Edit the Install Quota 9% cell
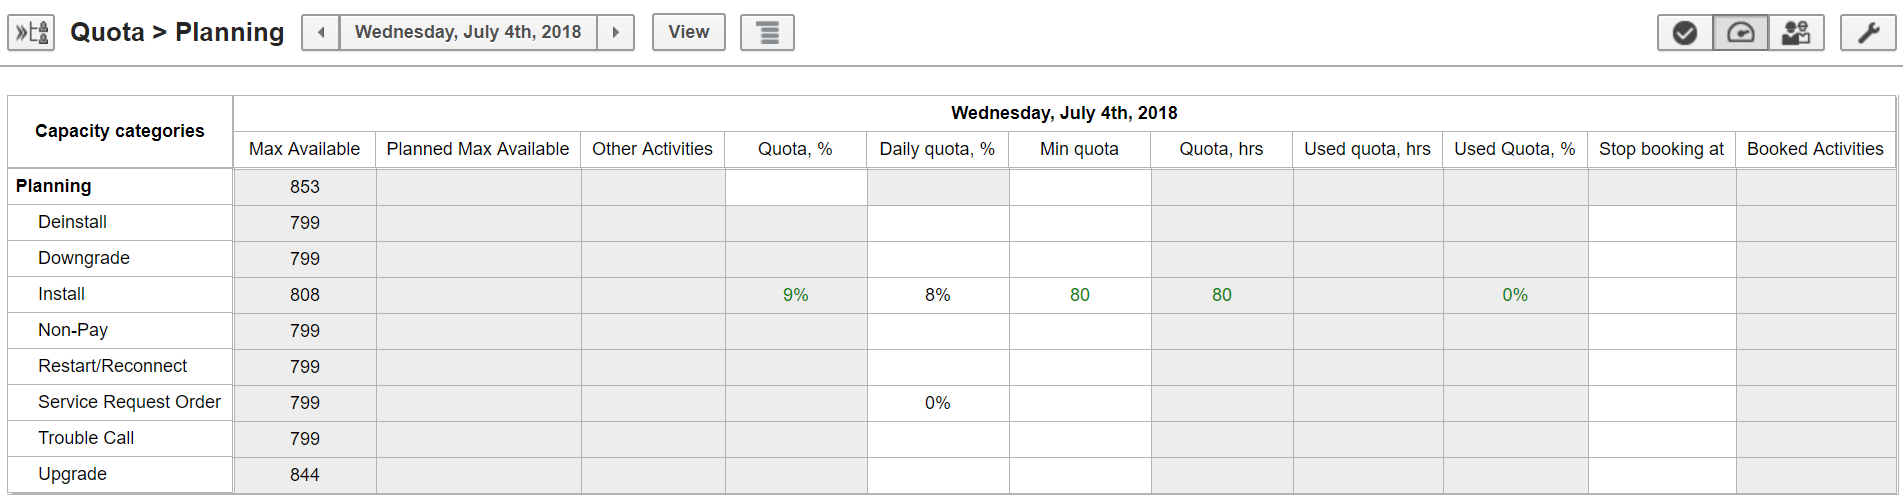 point(796,295)
